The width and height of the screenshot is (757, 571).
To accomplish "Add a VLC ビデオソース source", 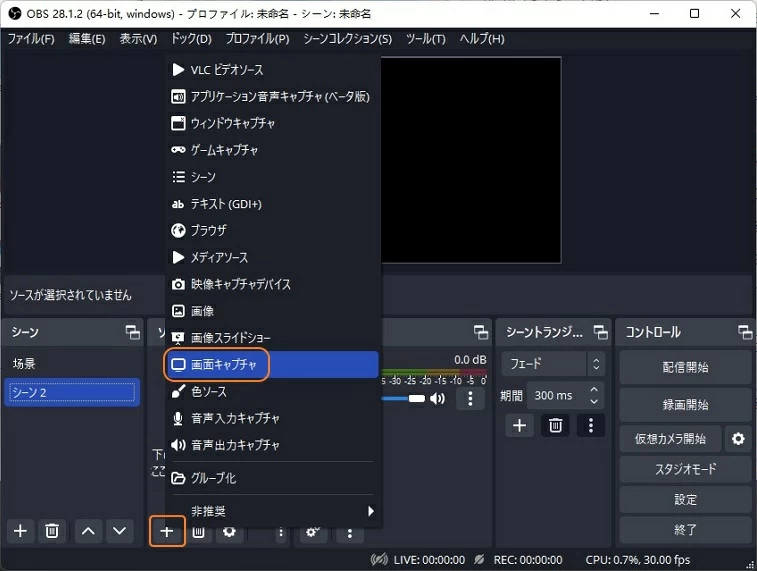I will (273, 70).
